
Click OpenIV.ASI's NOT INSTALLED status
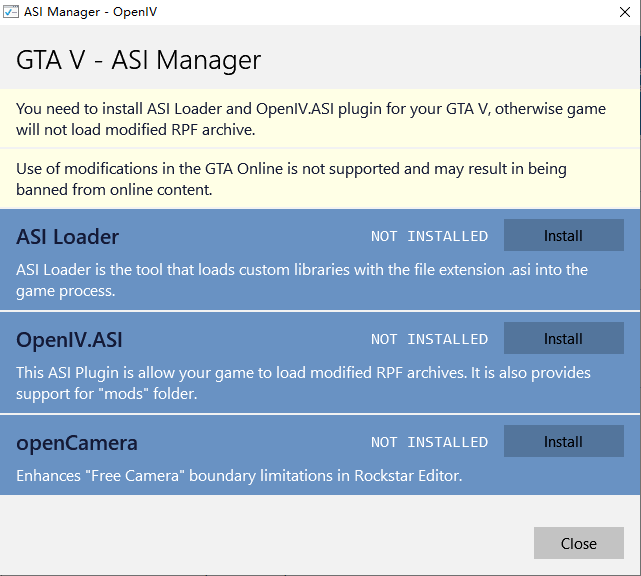point(429,340)
